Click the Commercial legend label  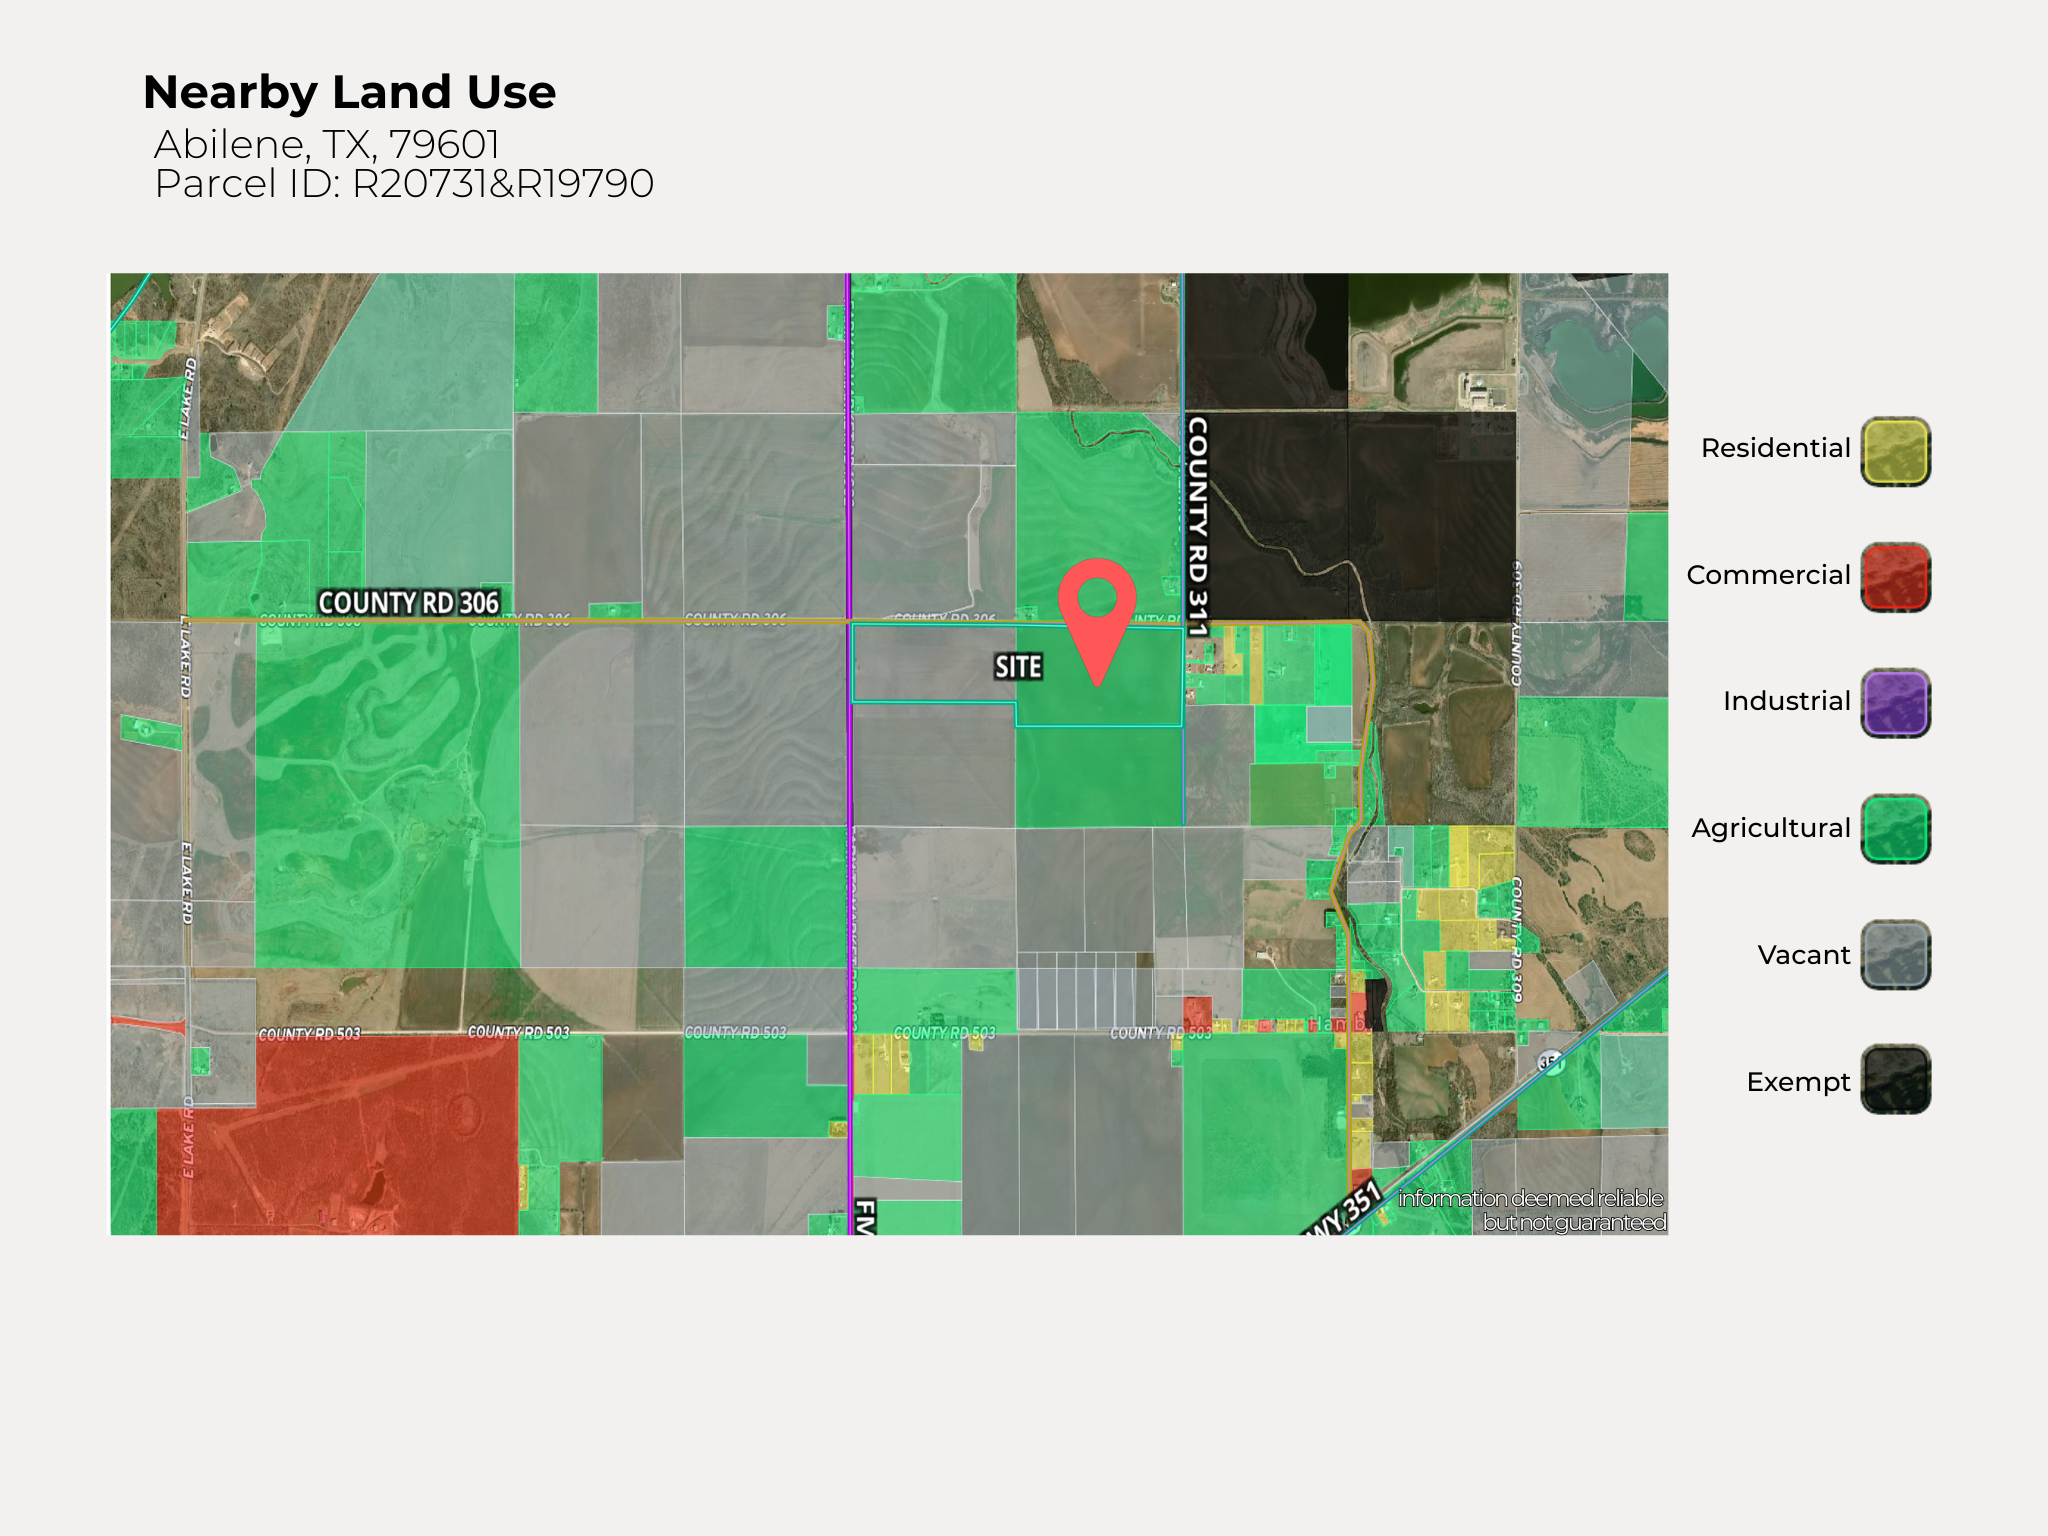(1768, 575)
